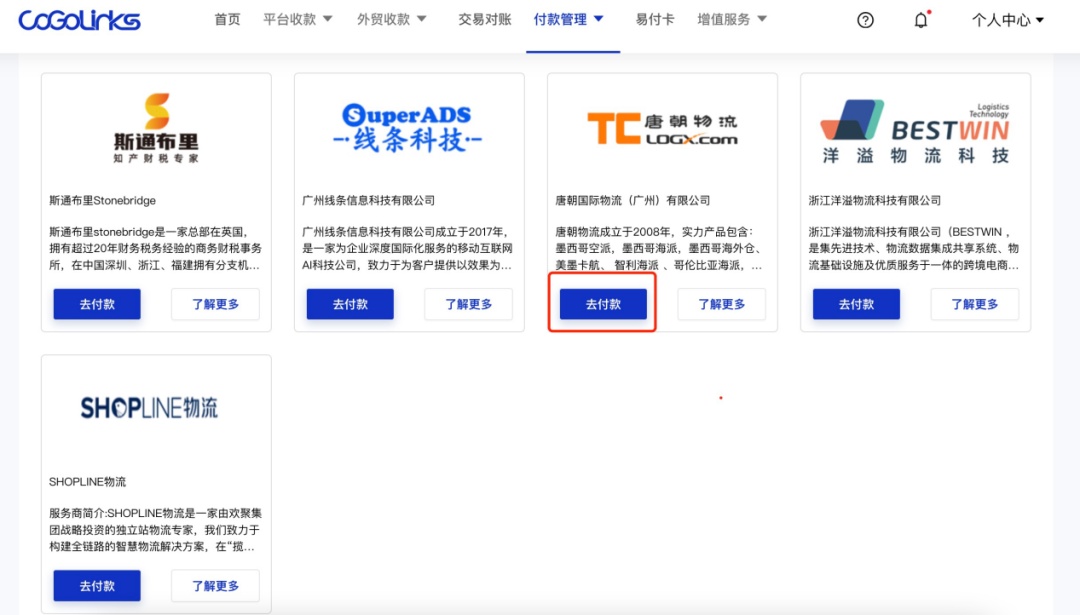Click 去付款 for 浙江洋溢物流科技有限公司
The image size is (1080, 615).
pyautogui.click(x=856, y=304)
